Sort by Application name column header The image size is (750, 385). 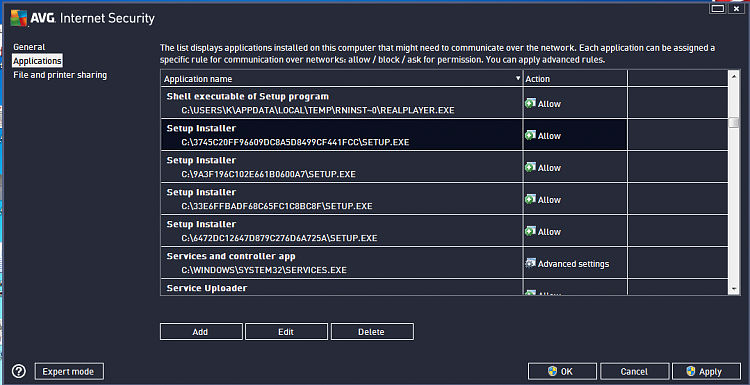(342, 78)
